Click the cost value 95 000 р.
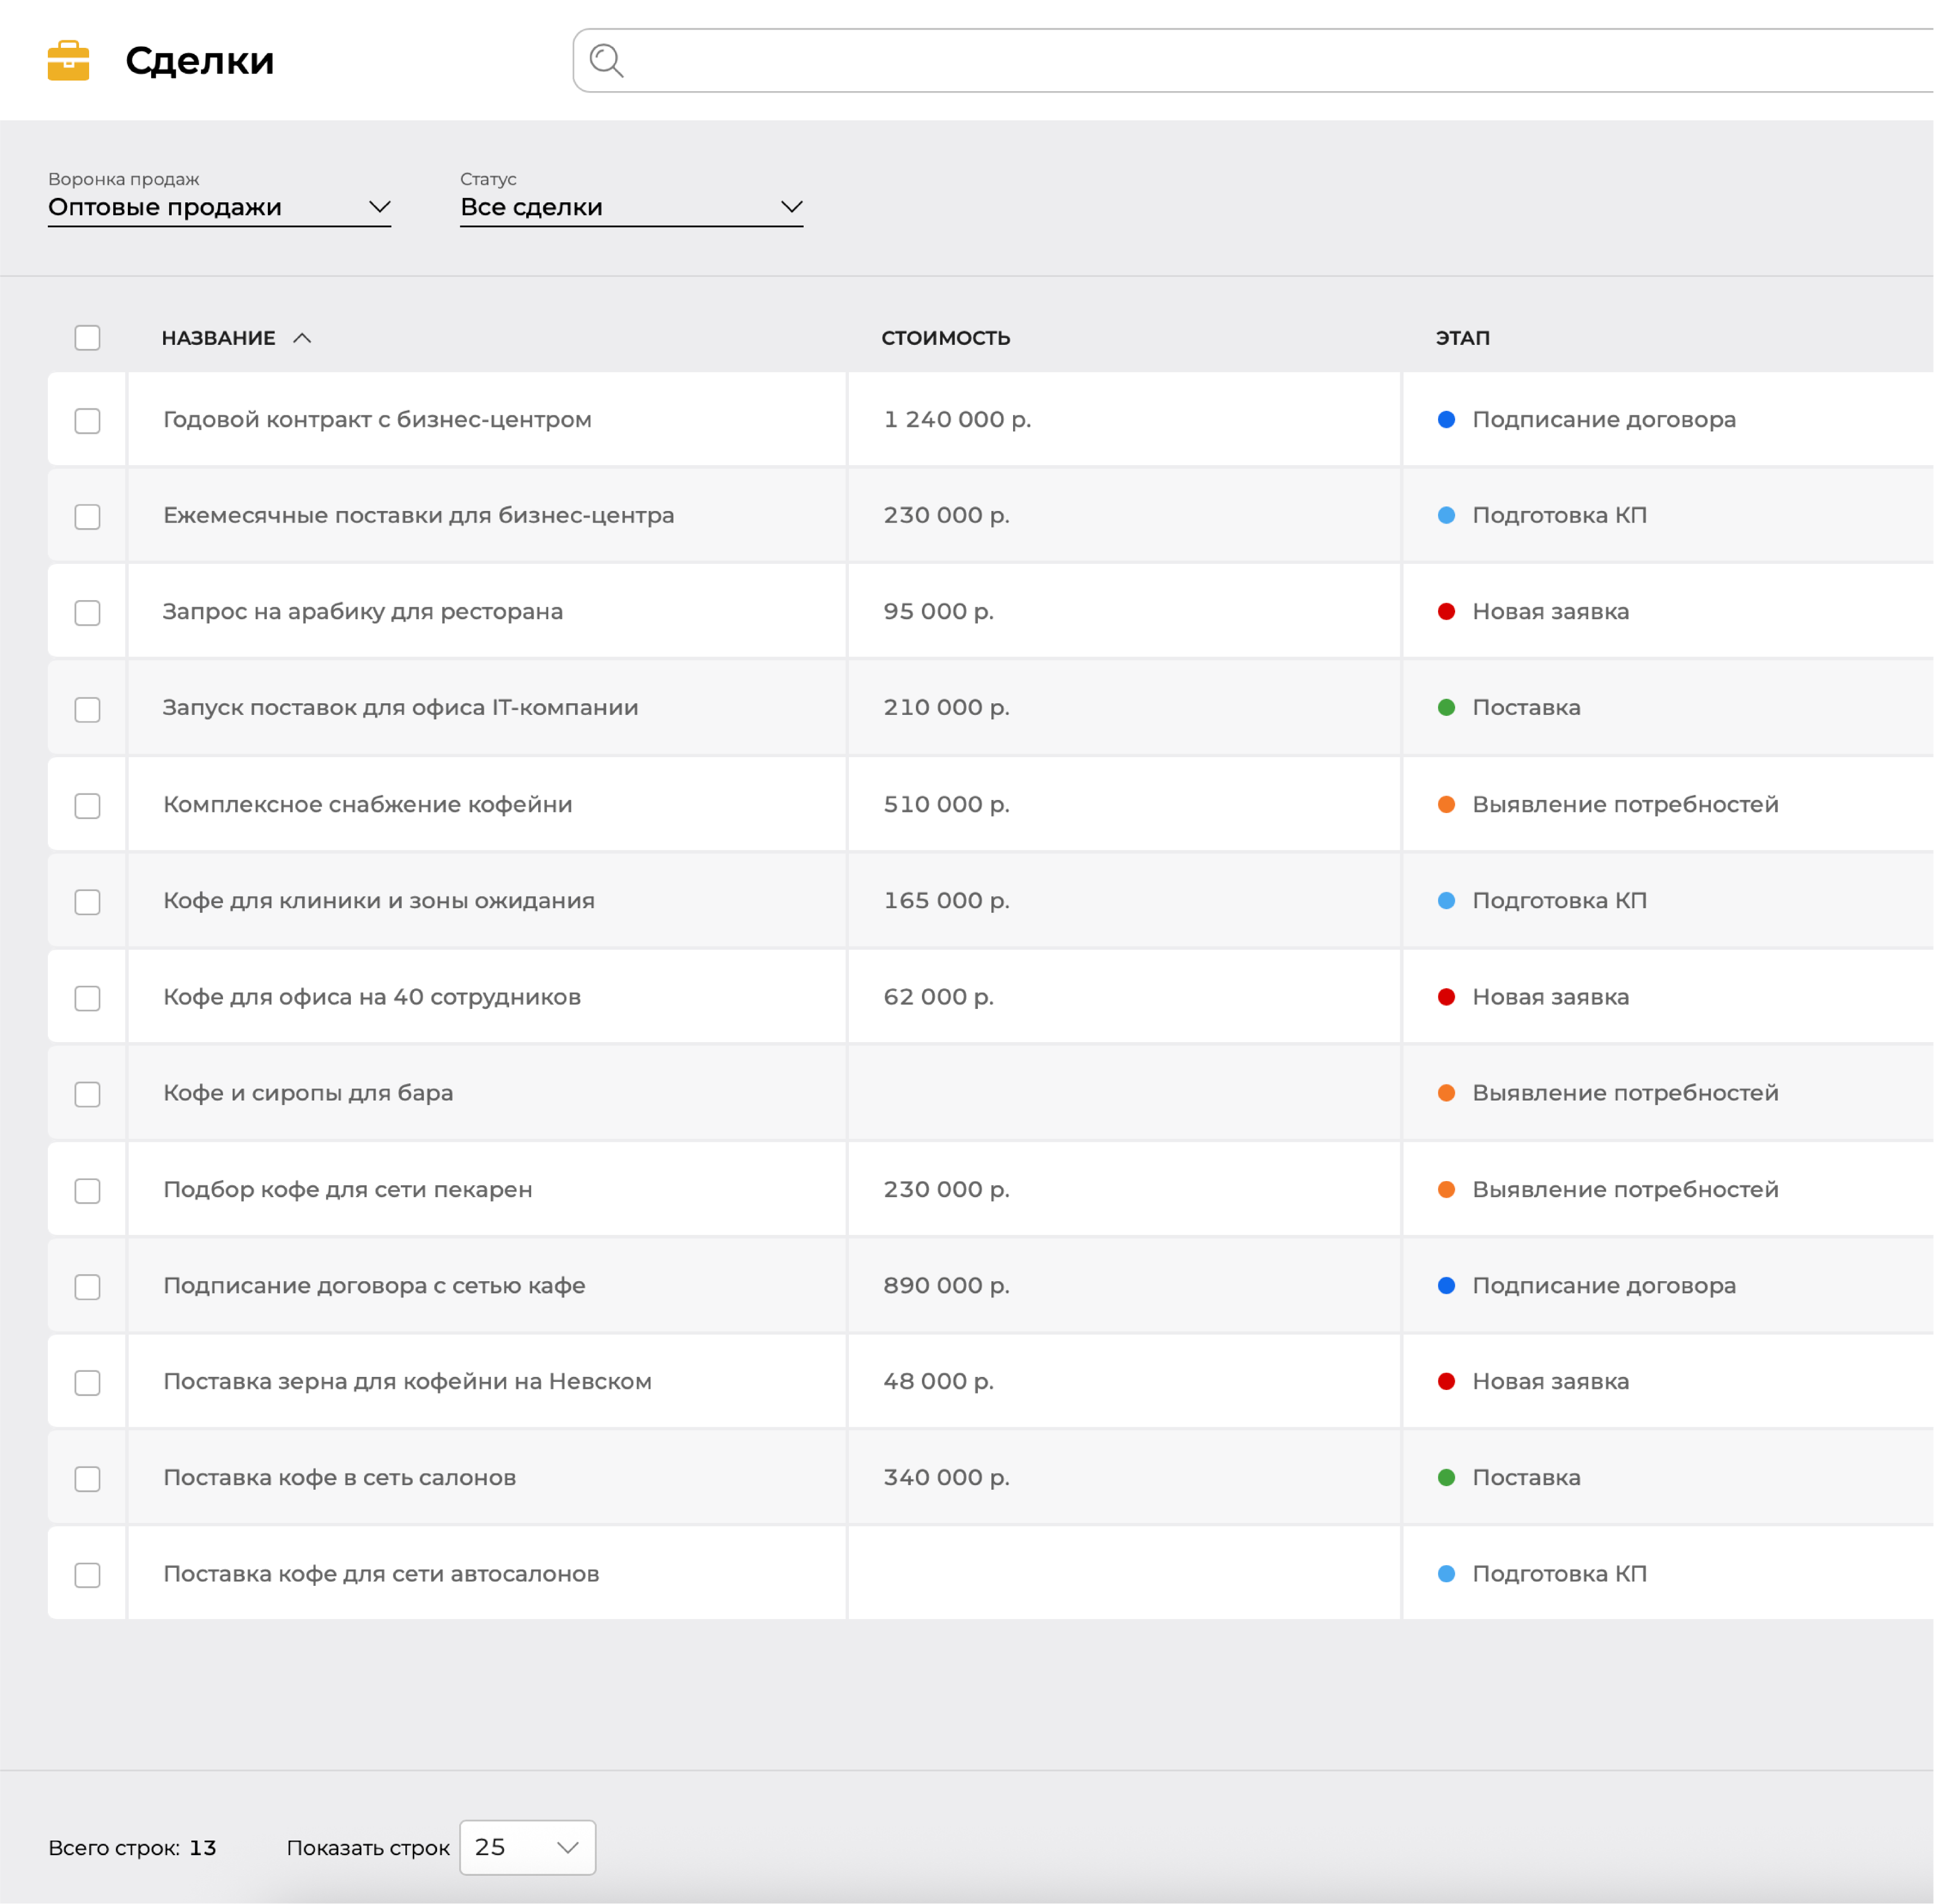This screenshot has width=1934, height=1904. [x=938, y=611]
